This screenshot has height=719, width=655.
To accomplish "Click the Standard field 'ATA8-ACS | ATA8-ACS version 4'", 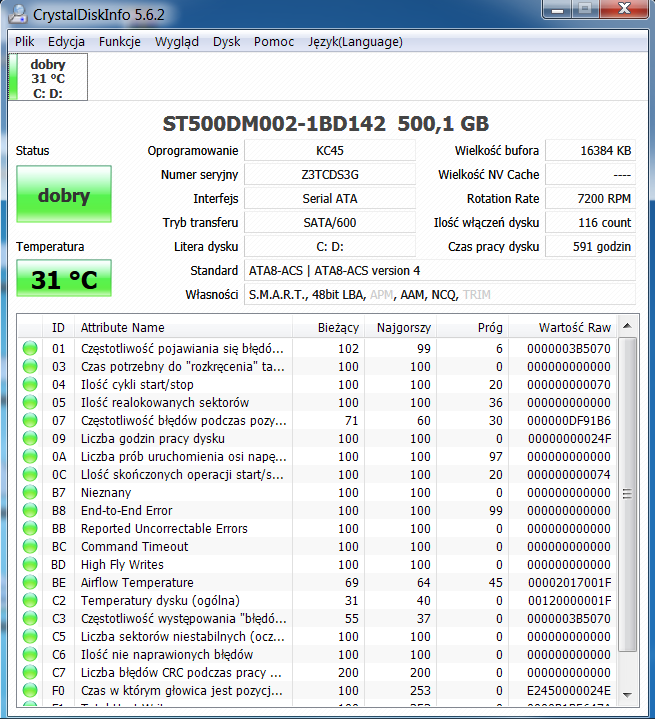I will coord(440,271).
